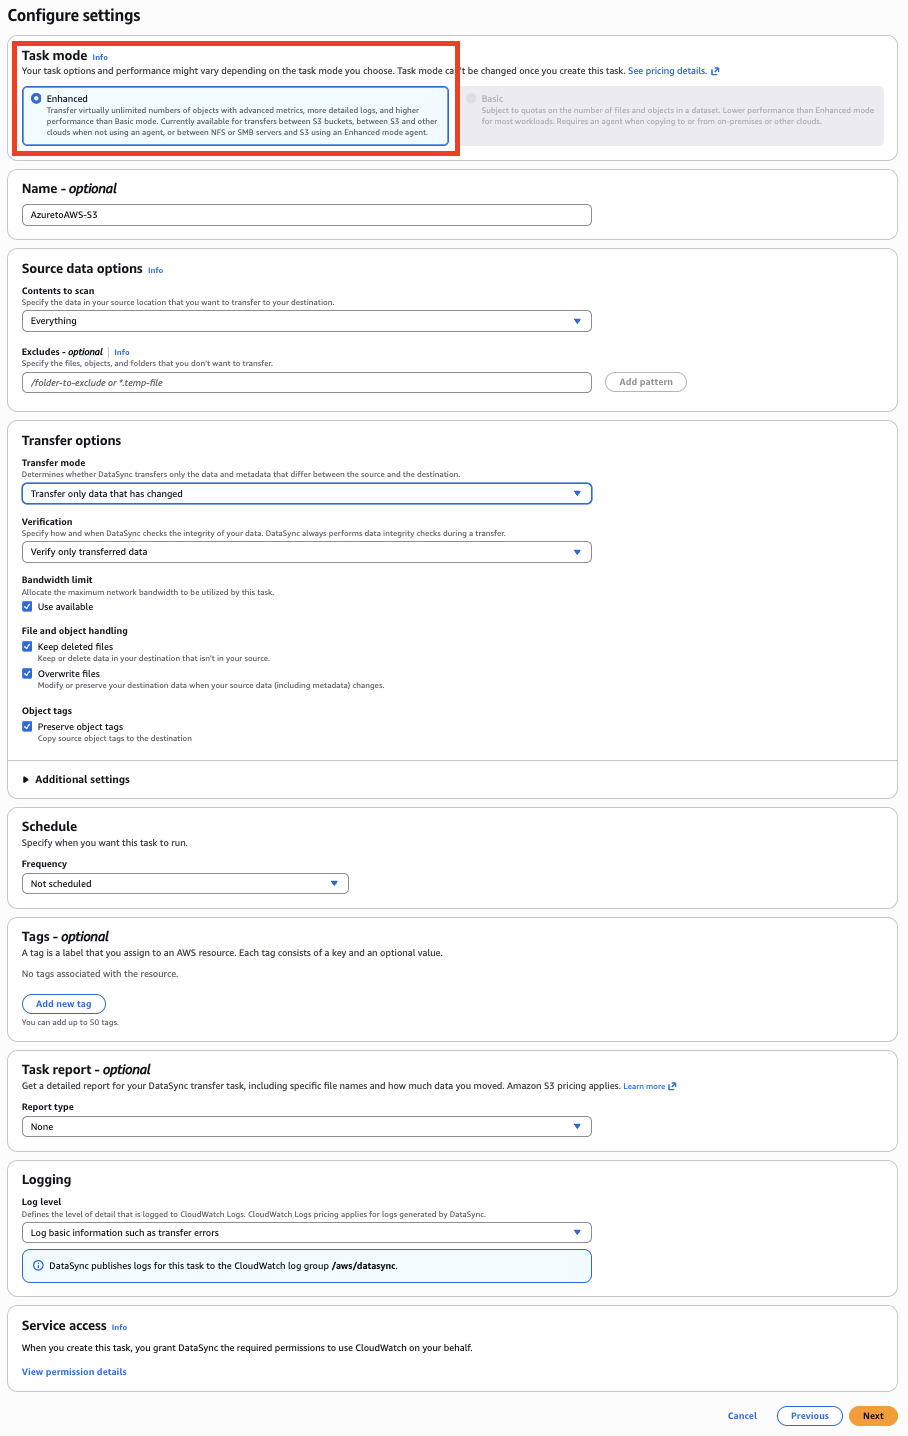Expand the Additional settings section
Screen dimensions: 908x1436
[76, 780]
